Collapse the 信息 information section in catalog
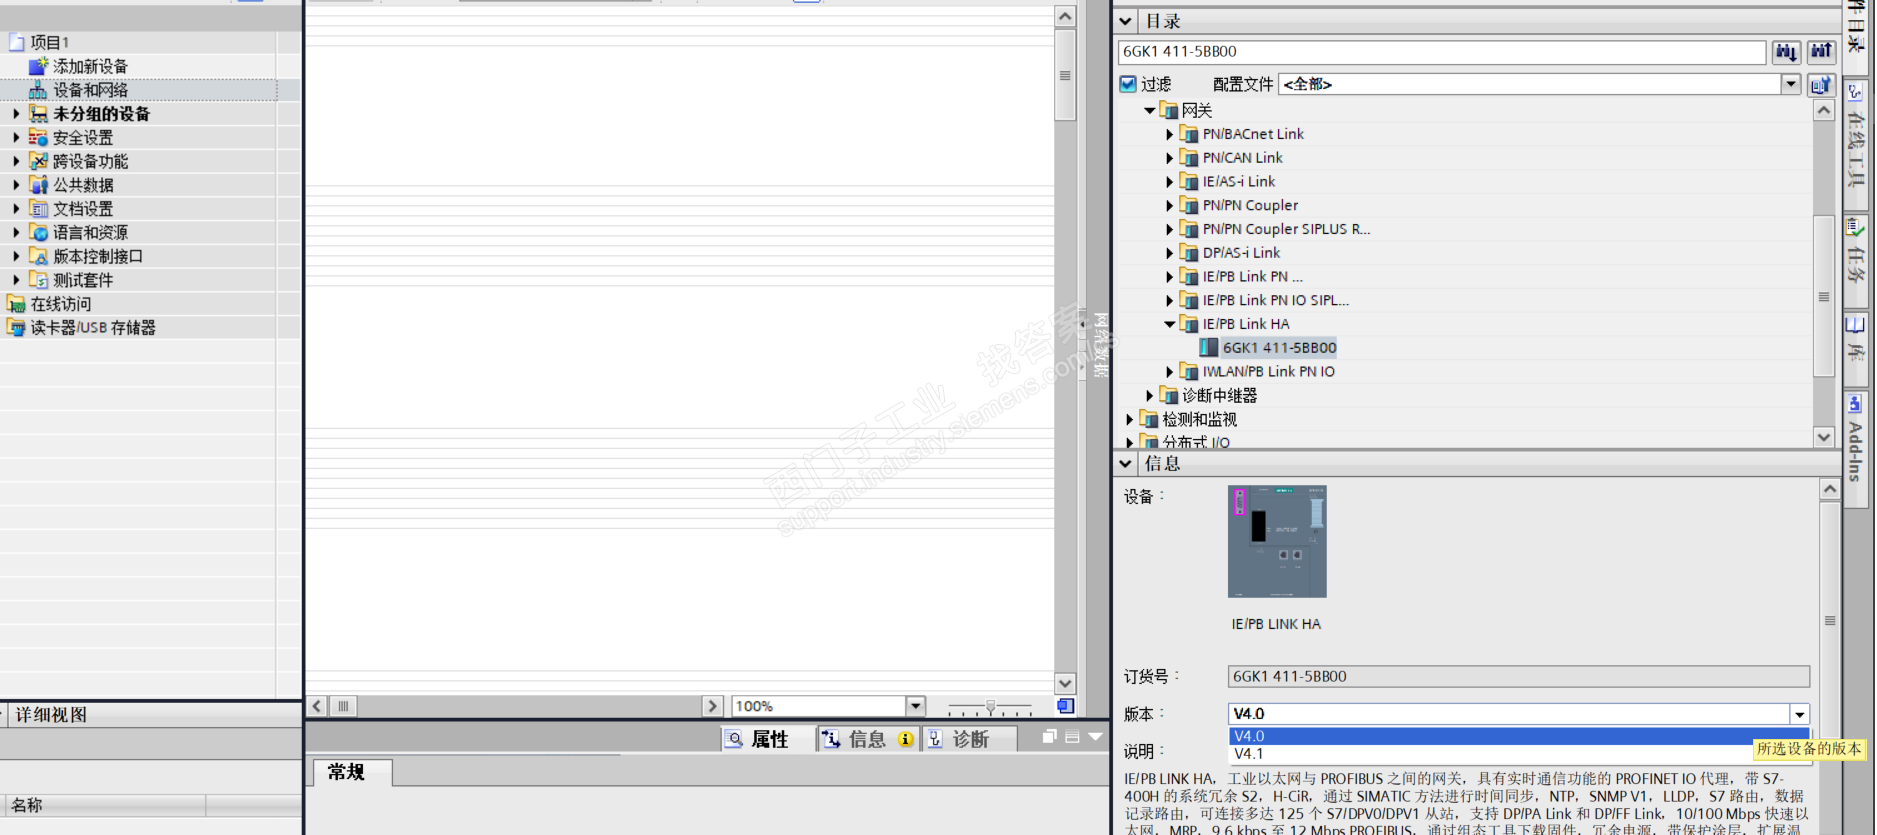This screenshot has width=1877, height=835. point(1126,463)
